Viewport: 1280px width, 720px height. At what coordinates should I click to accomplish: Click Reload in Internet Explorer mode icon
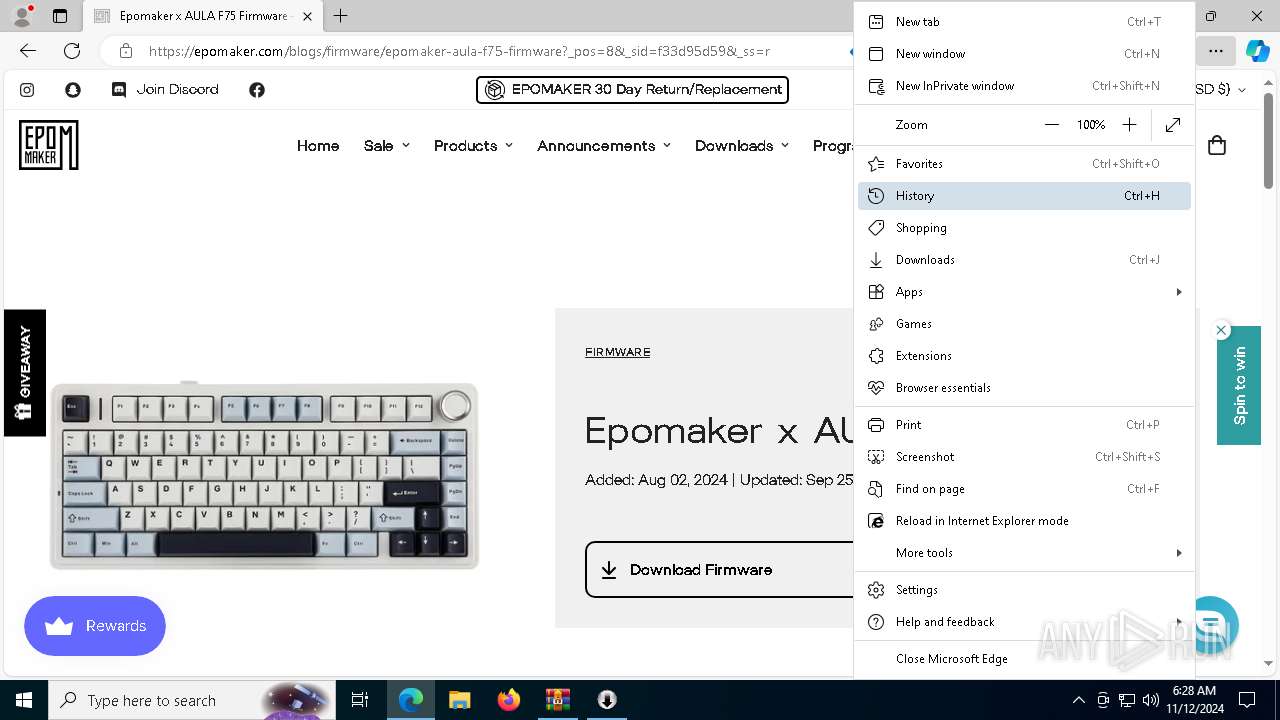[876, 521]
